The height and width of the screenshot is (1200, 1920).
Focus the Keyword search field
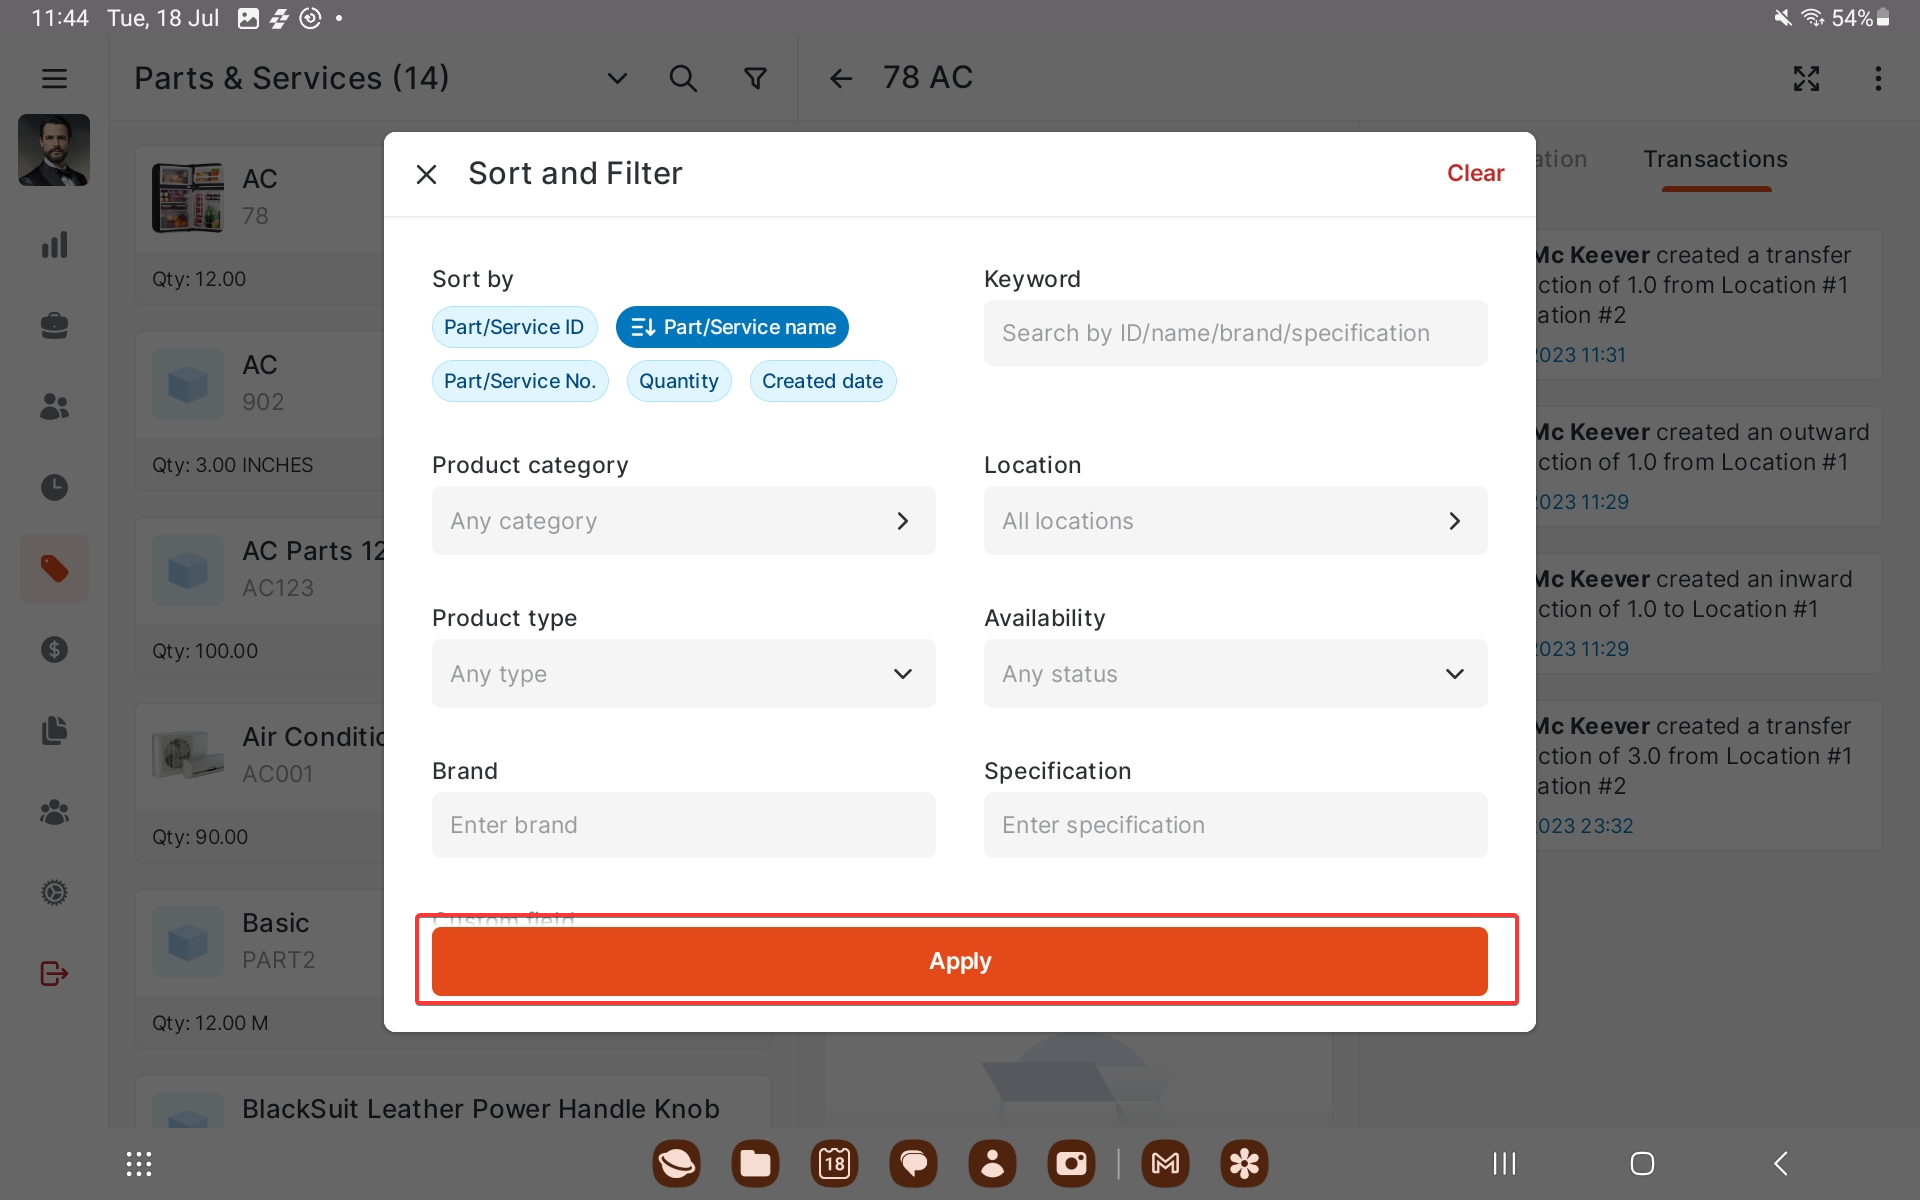pyautogui.click(x=1235, y=333)
